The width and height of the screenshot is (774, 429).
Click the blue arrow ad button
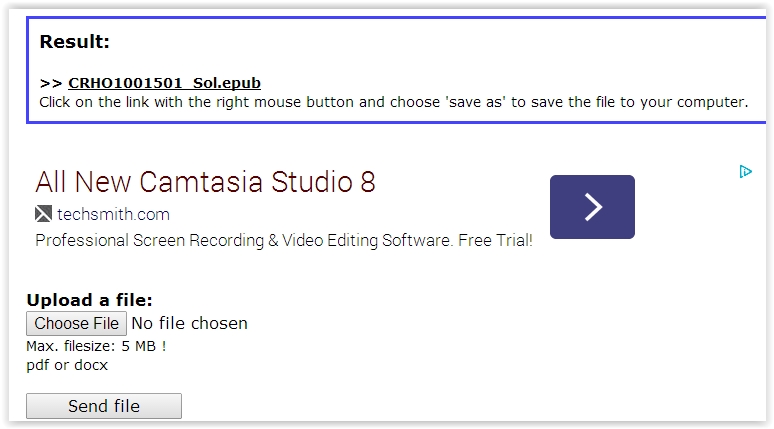click(592, 207)
